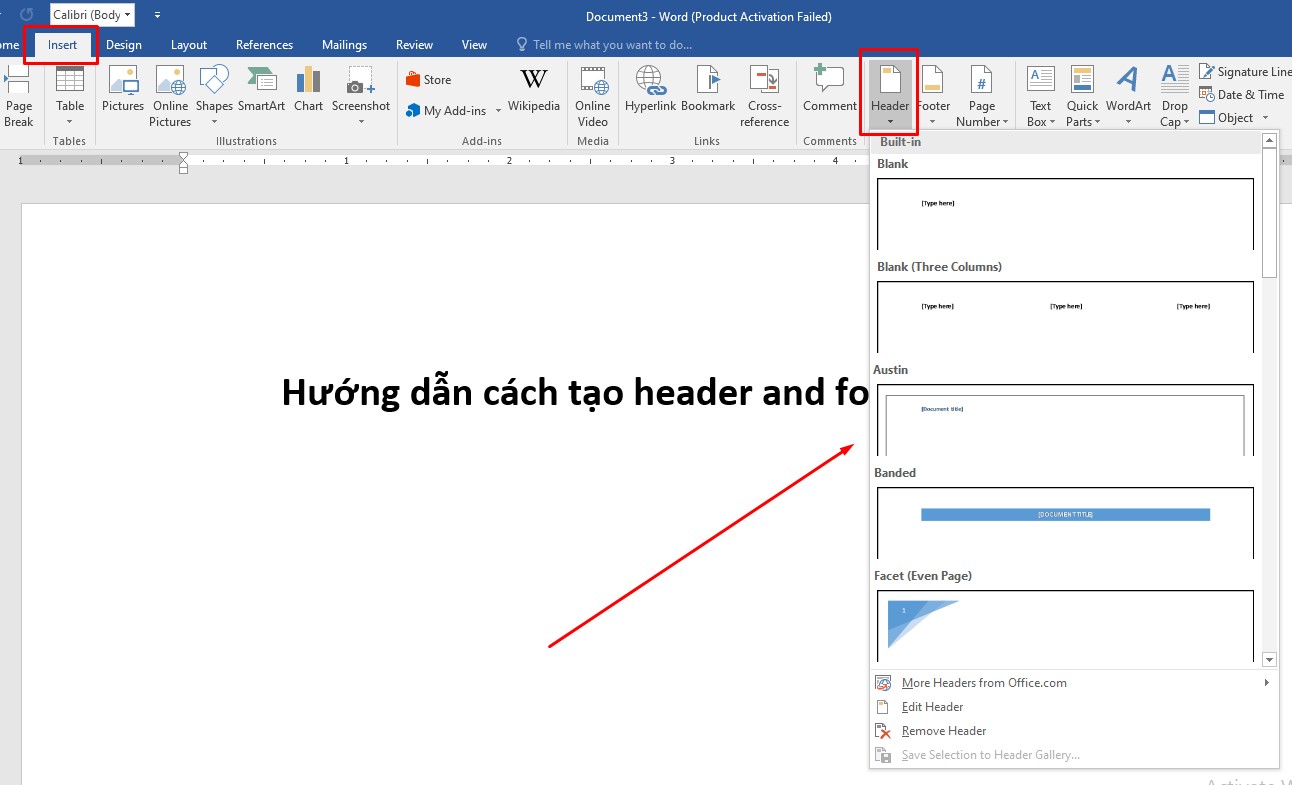Open the Footer gallery
The image size is (1292, 785).
[933, 97]
